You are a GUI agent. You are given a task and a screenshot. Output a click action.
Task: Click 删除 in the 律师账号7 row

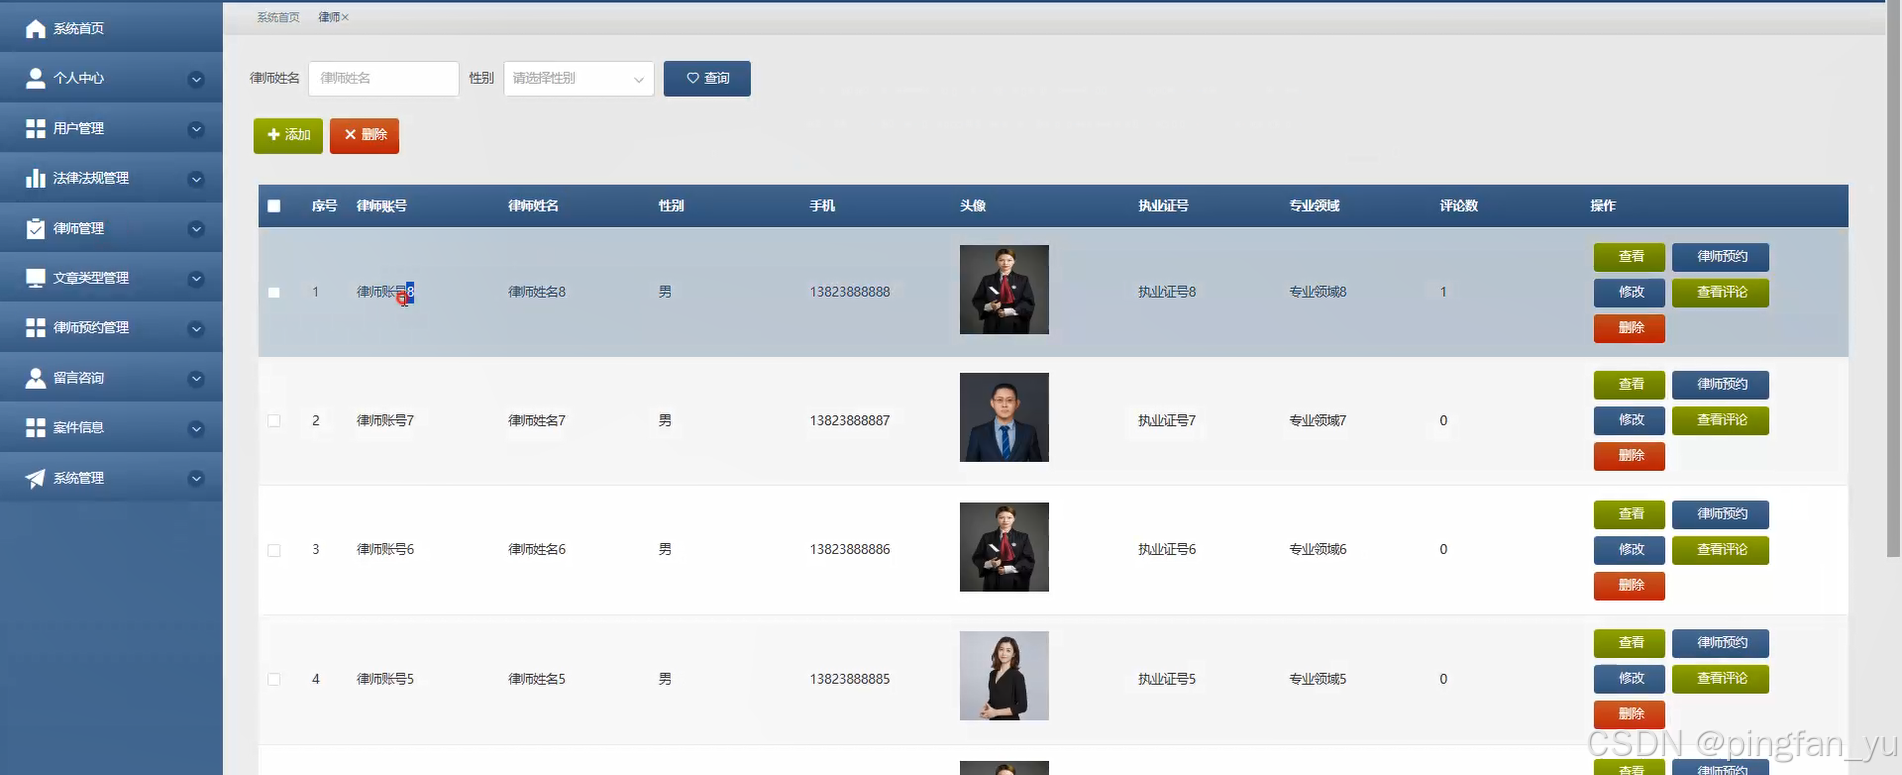click(1629, 456)
